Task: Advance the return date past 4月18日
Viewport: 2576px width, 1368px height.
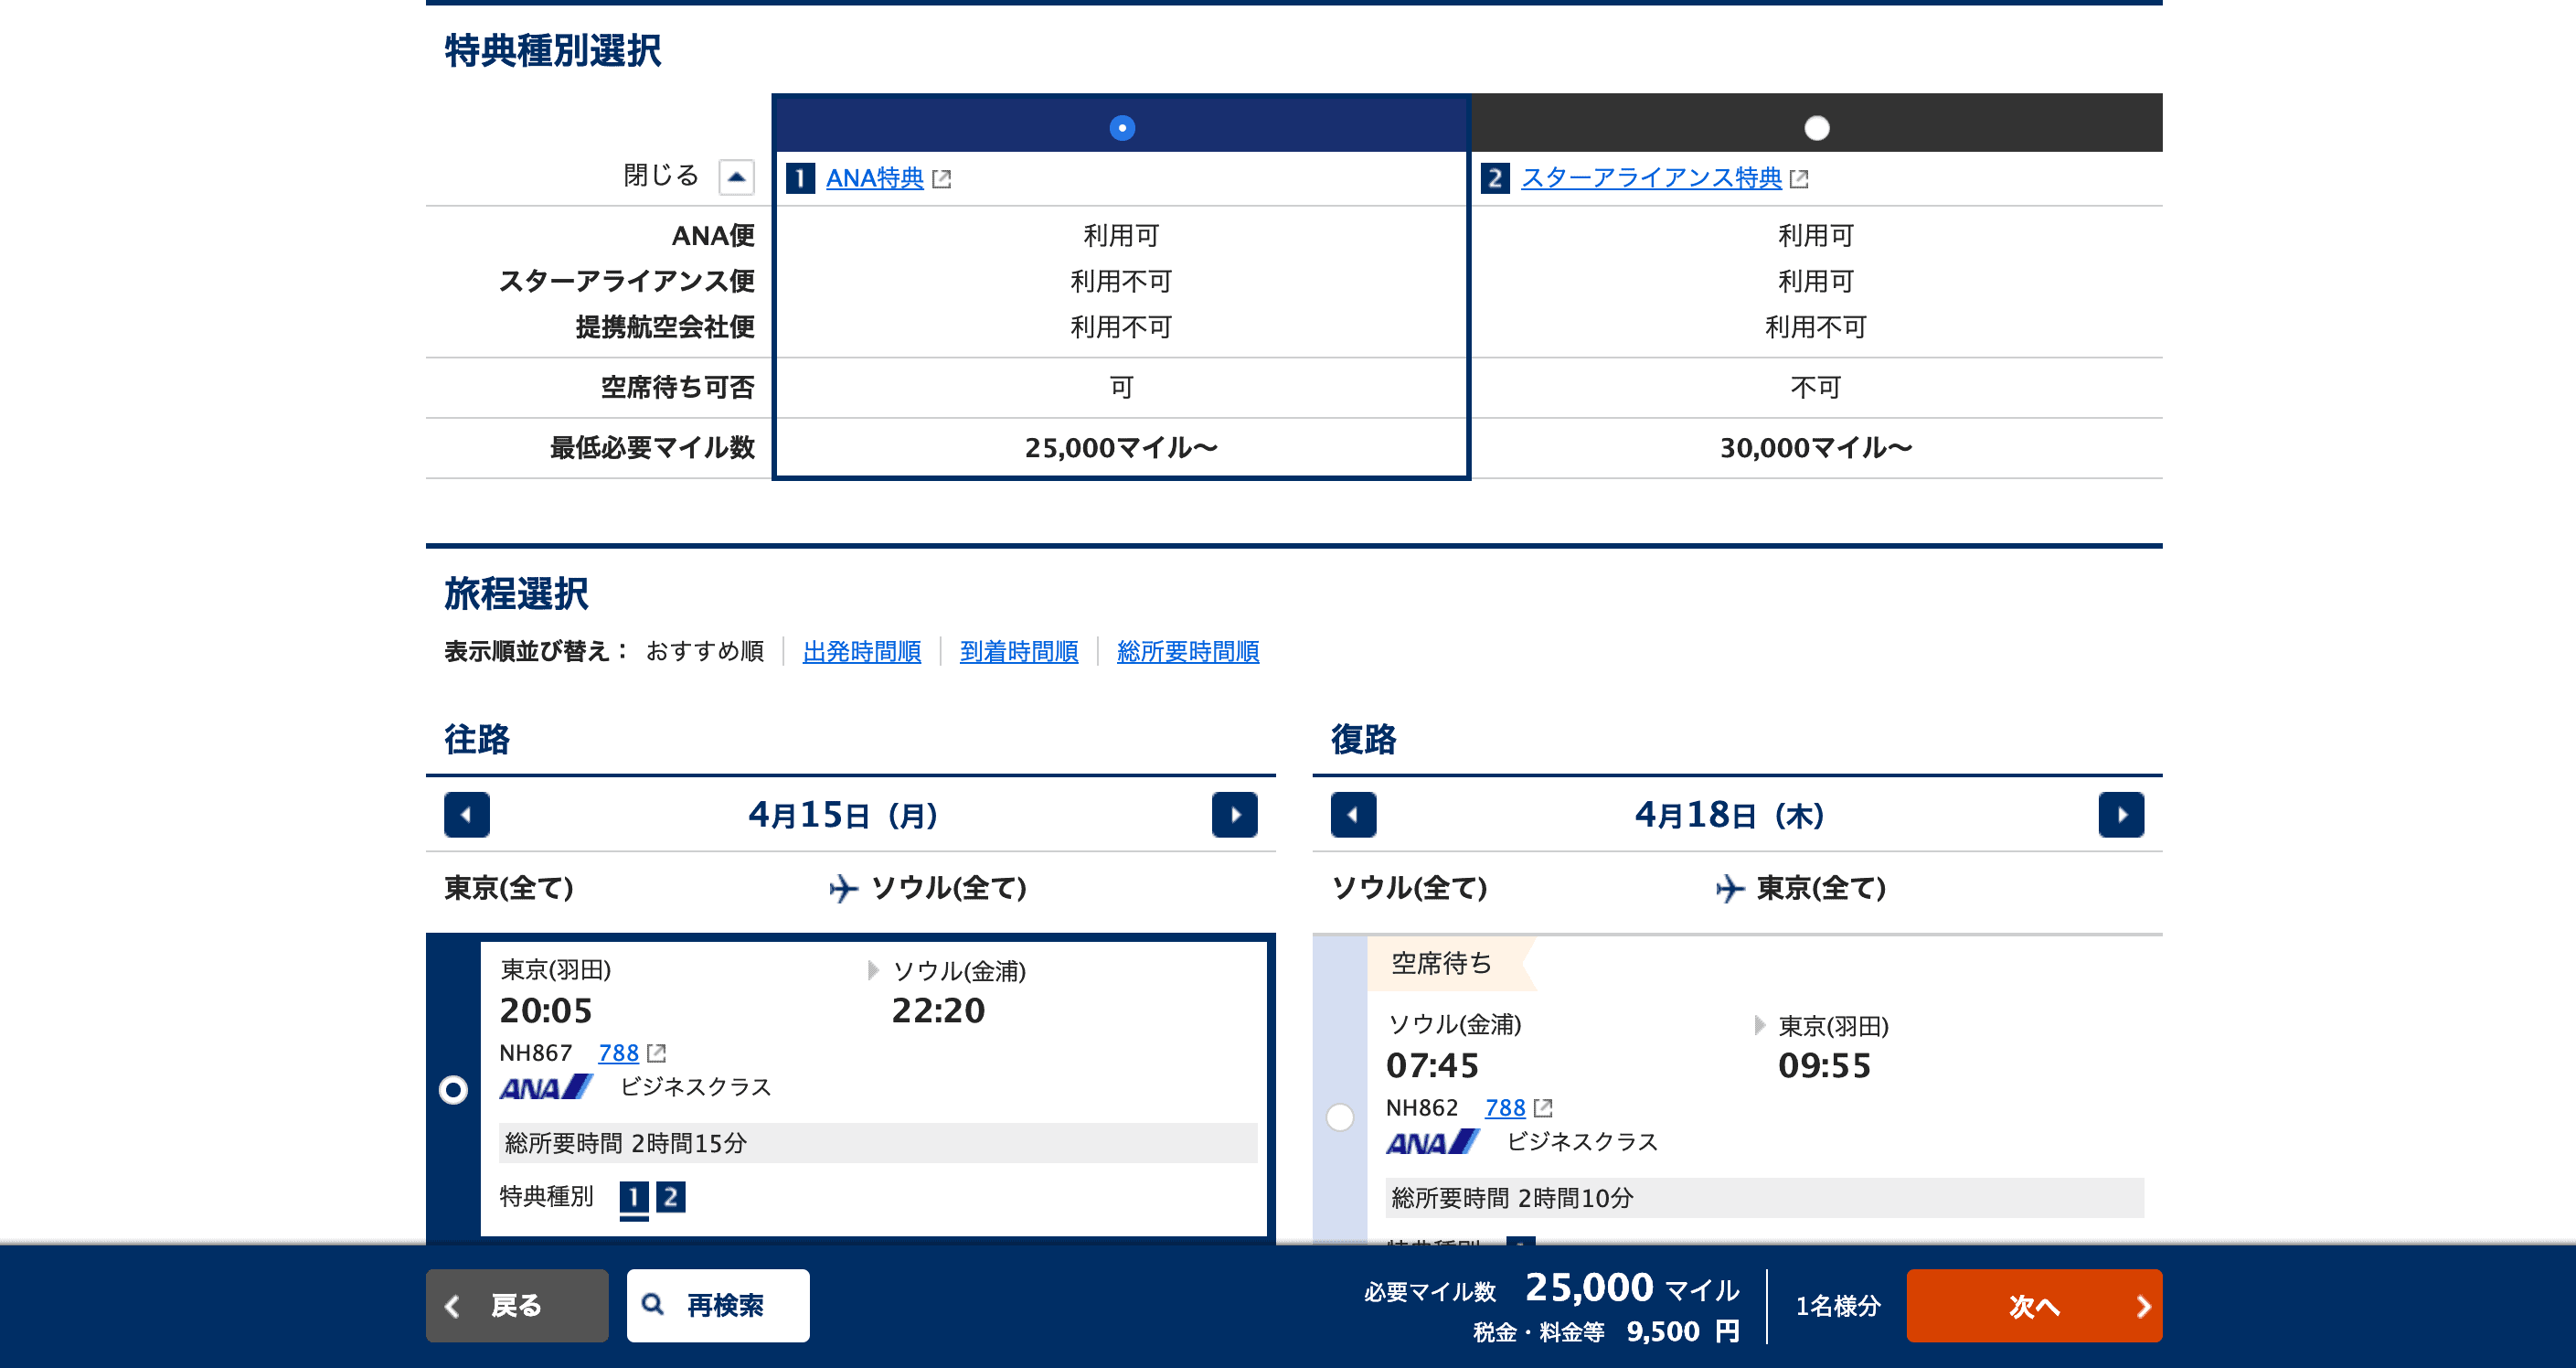Action: point(2122,815)
